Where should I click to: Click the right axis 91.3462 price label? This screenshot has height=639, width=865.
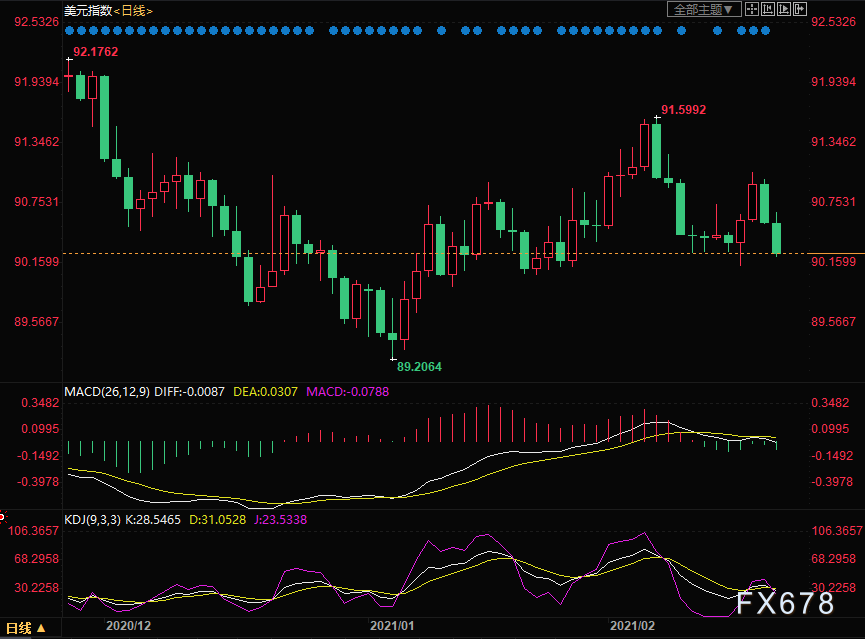tap(833, 142)
